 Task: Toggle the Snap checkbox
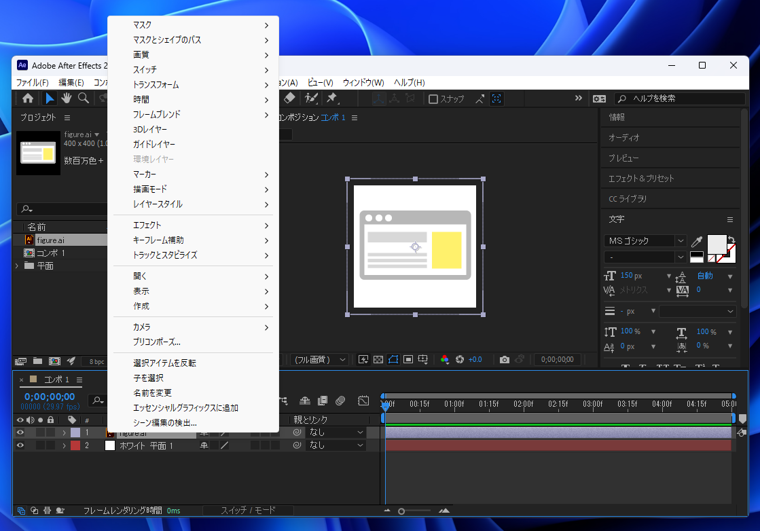point(433,99)
